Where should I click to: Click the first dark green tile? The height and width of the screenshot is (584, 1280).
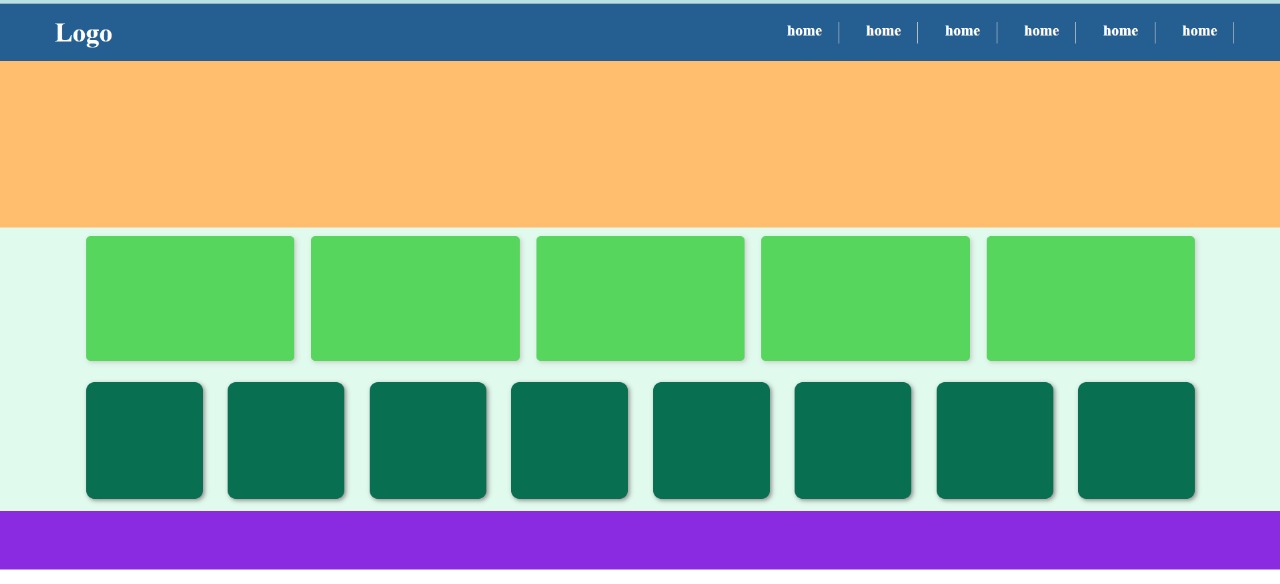144,440
